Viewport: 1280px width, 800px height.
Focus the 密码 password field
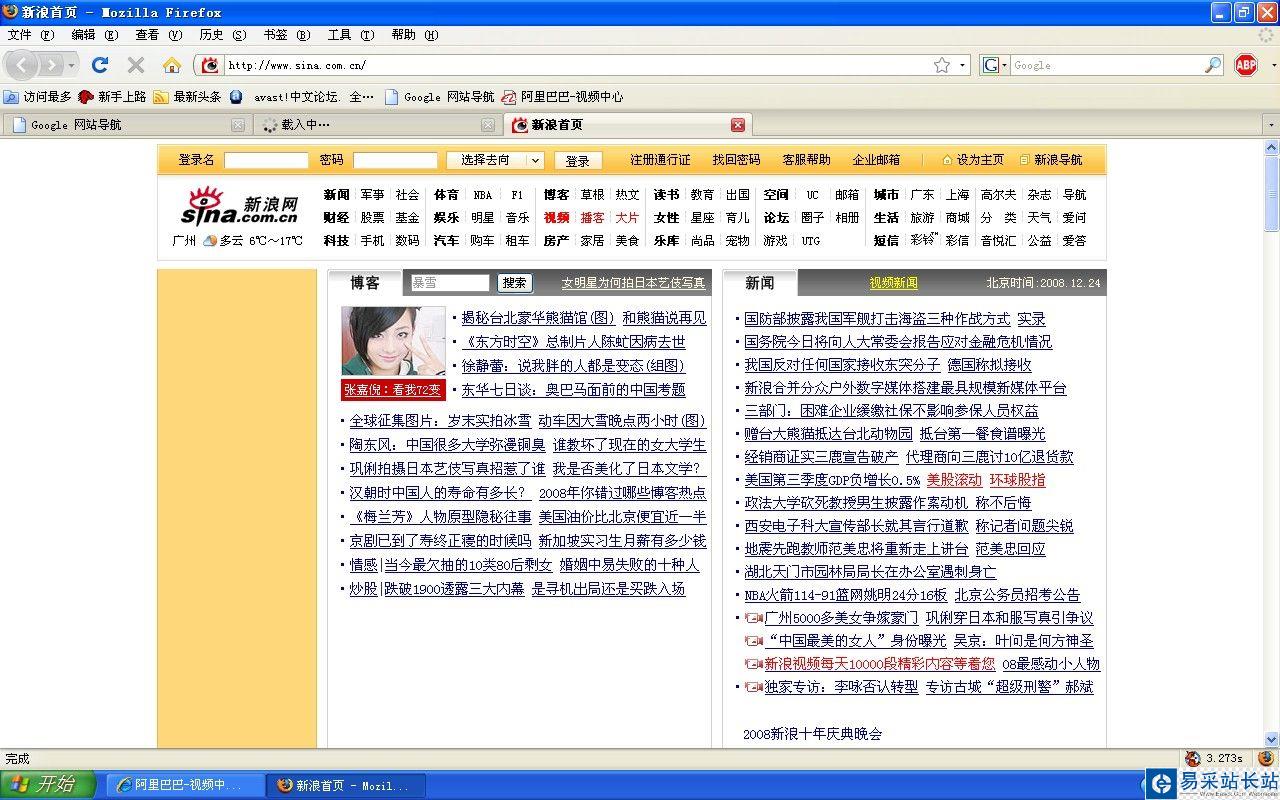(x=395, y=160)
